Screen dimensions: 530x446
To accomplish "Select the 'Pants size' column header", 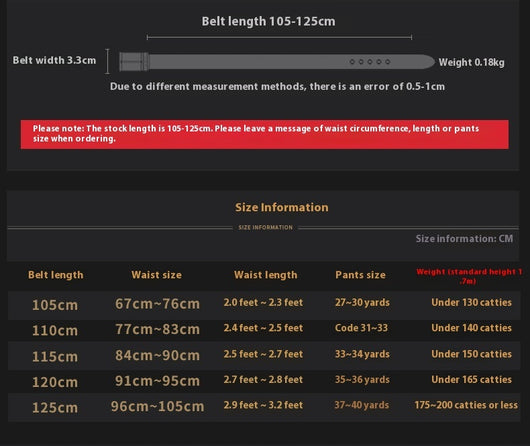I will click(x=360, y=275).
